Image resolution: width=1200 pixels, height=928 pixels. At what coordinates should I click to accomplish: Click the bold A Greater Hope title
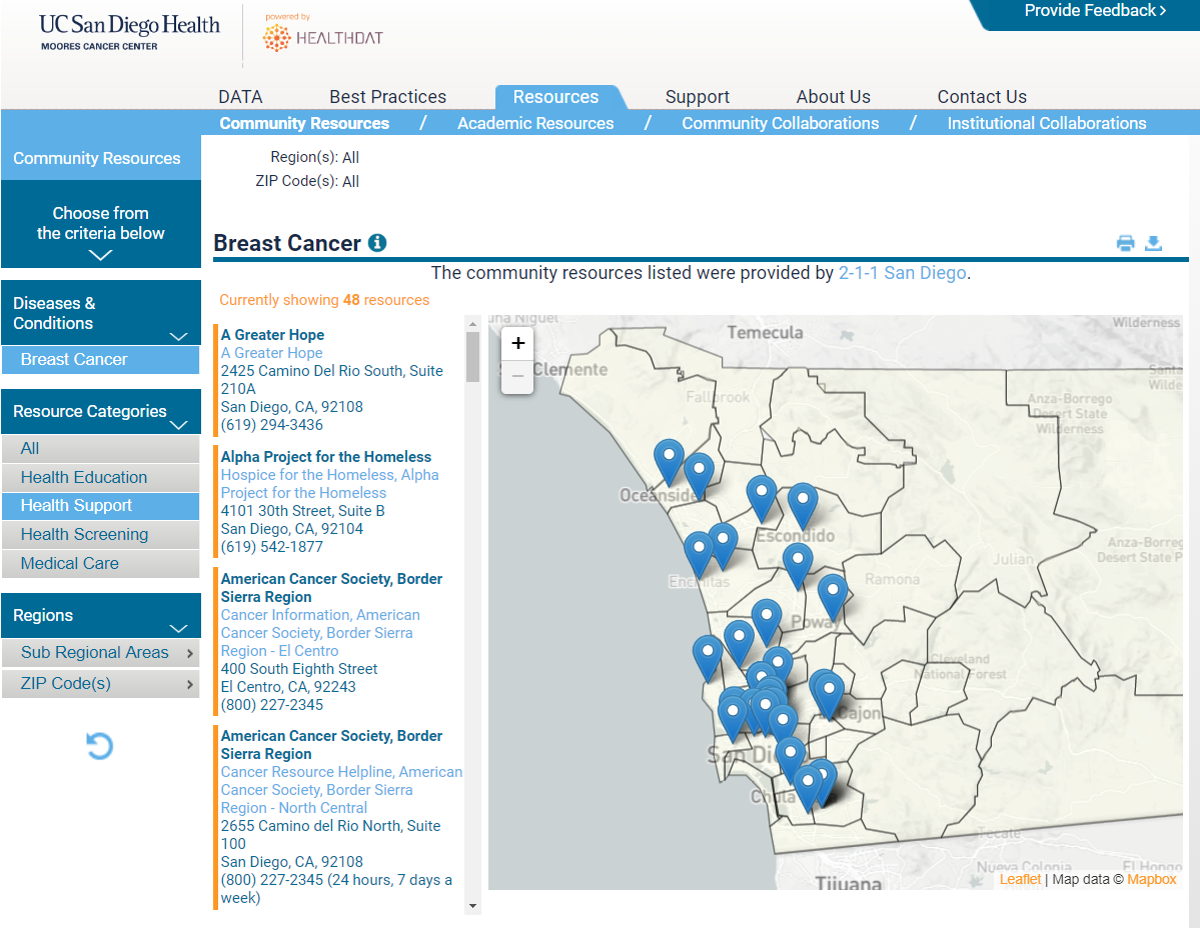click(x=273, y=335)
